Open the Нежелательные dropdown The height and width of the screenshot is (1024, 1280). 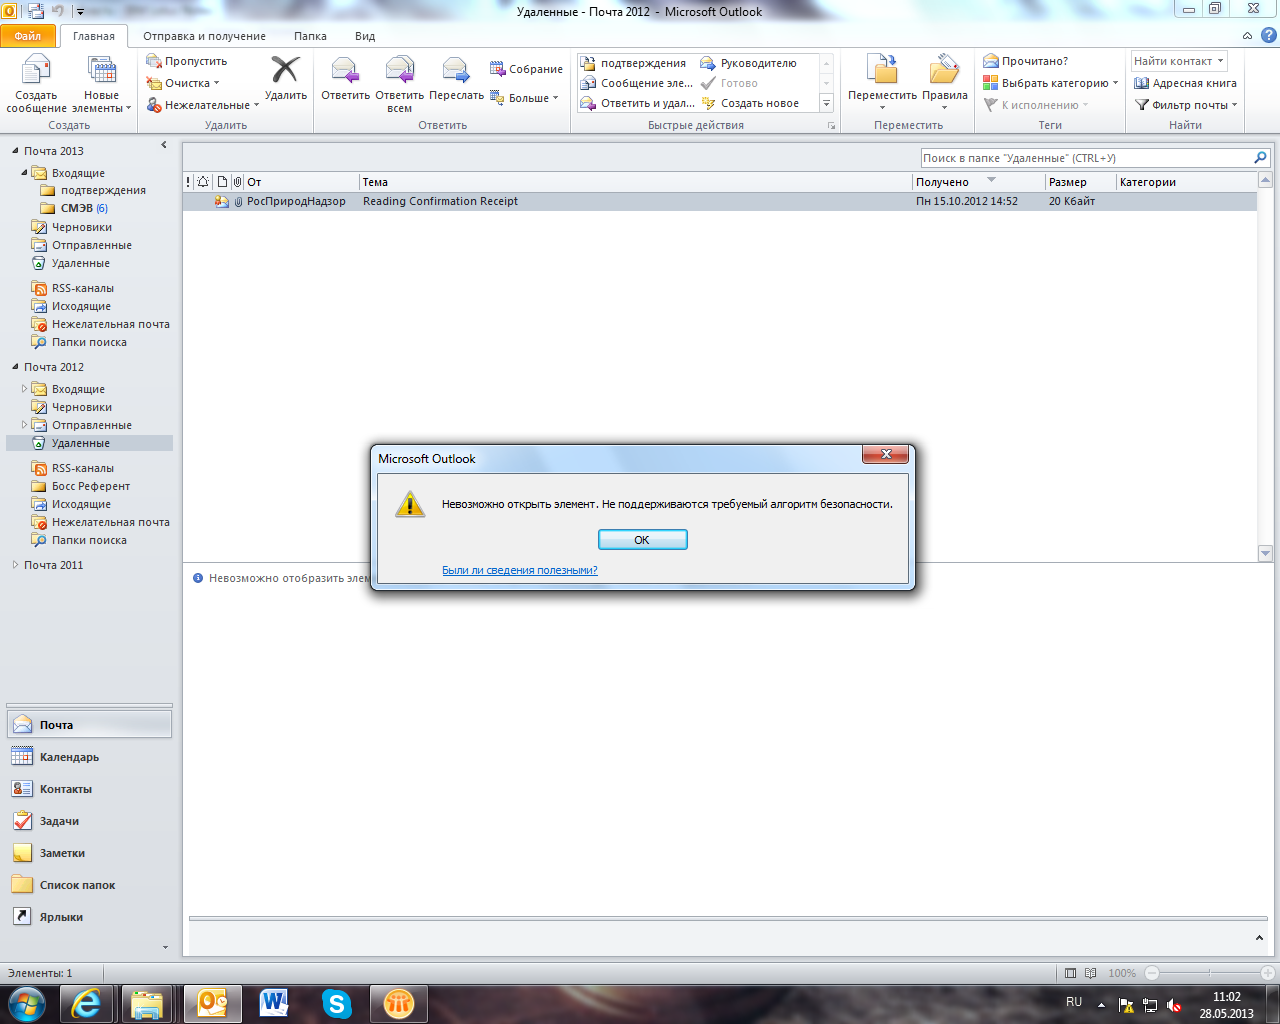click(x=203, y=105)
